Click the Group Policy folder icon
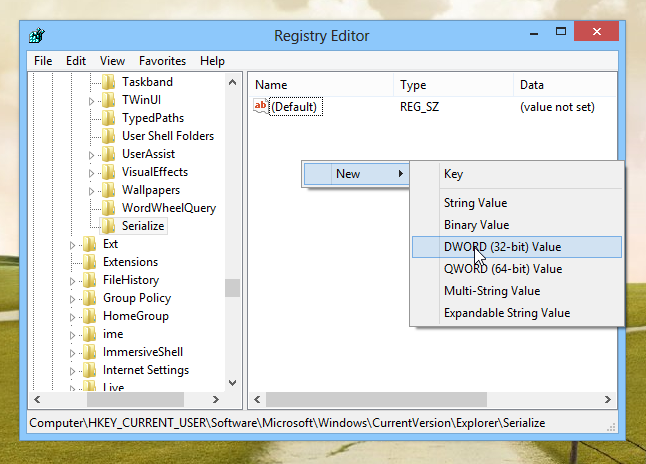This screenshot has width=646, height=464. coord(90,298)
